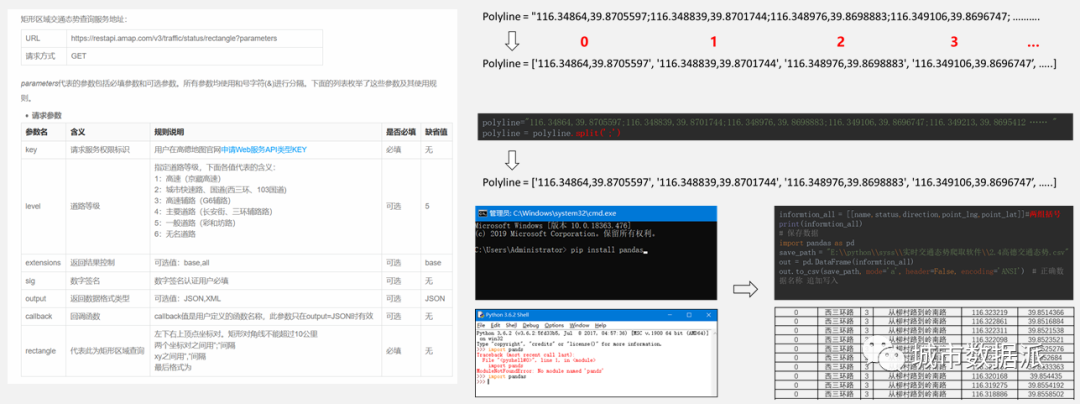
Task: Click the 请求服务权限标识 description cell
Action: click(x=108, y=149)
